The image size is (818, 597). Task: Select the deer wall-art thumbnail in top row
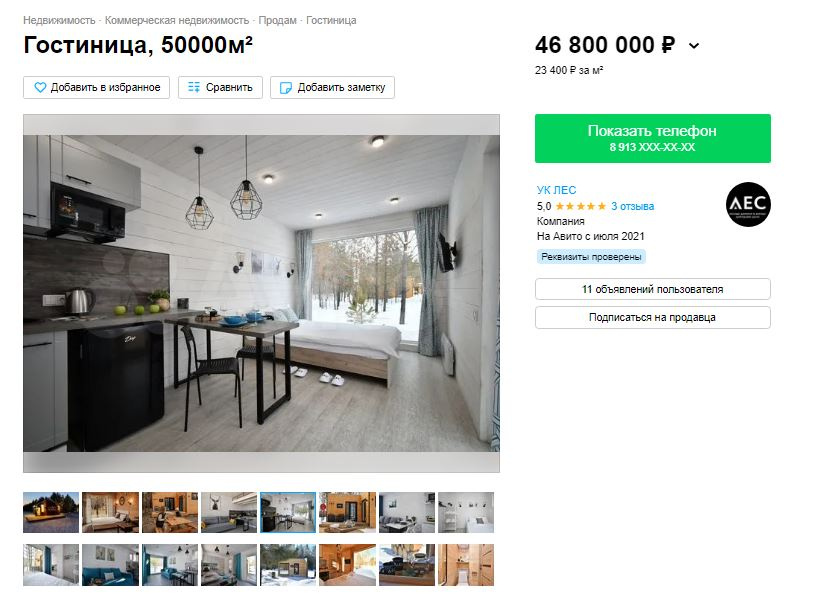tap(229, 512)
